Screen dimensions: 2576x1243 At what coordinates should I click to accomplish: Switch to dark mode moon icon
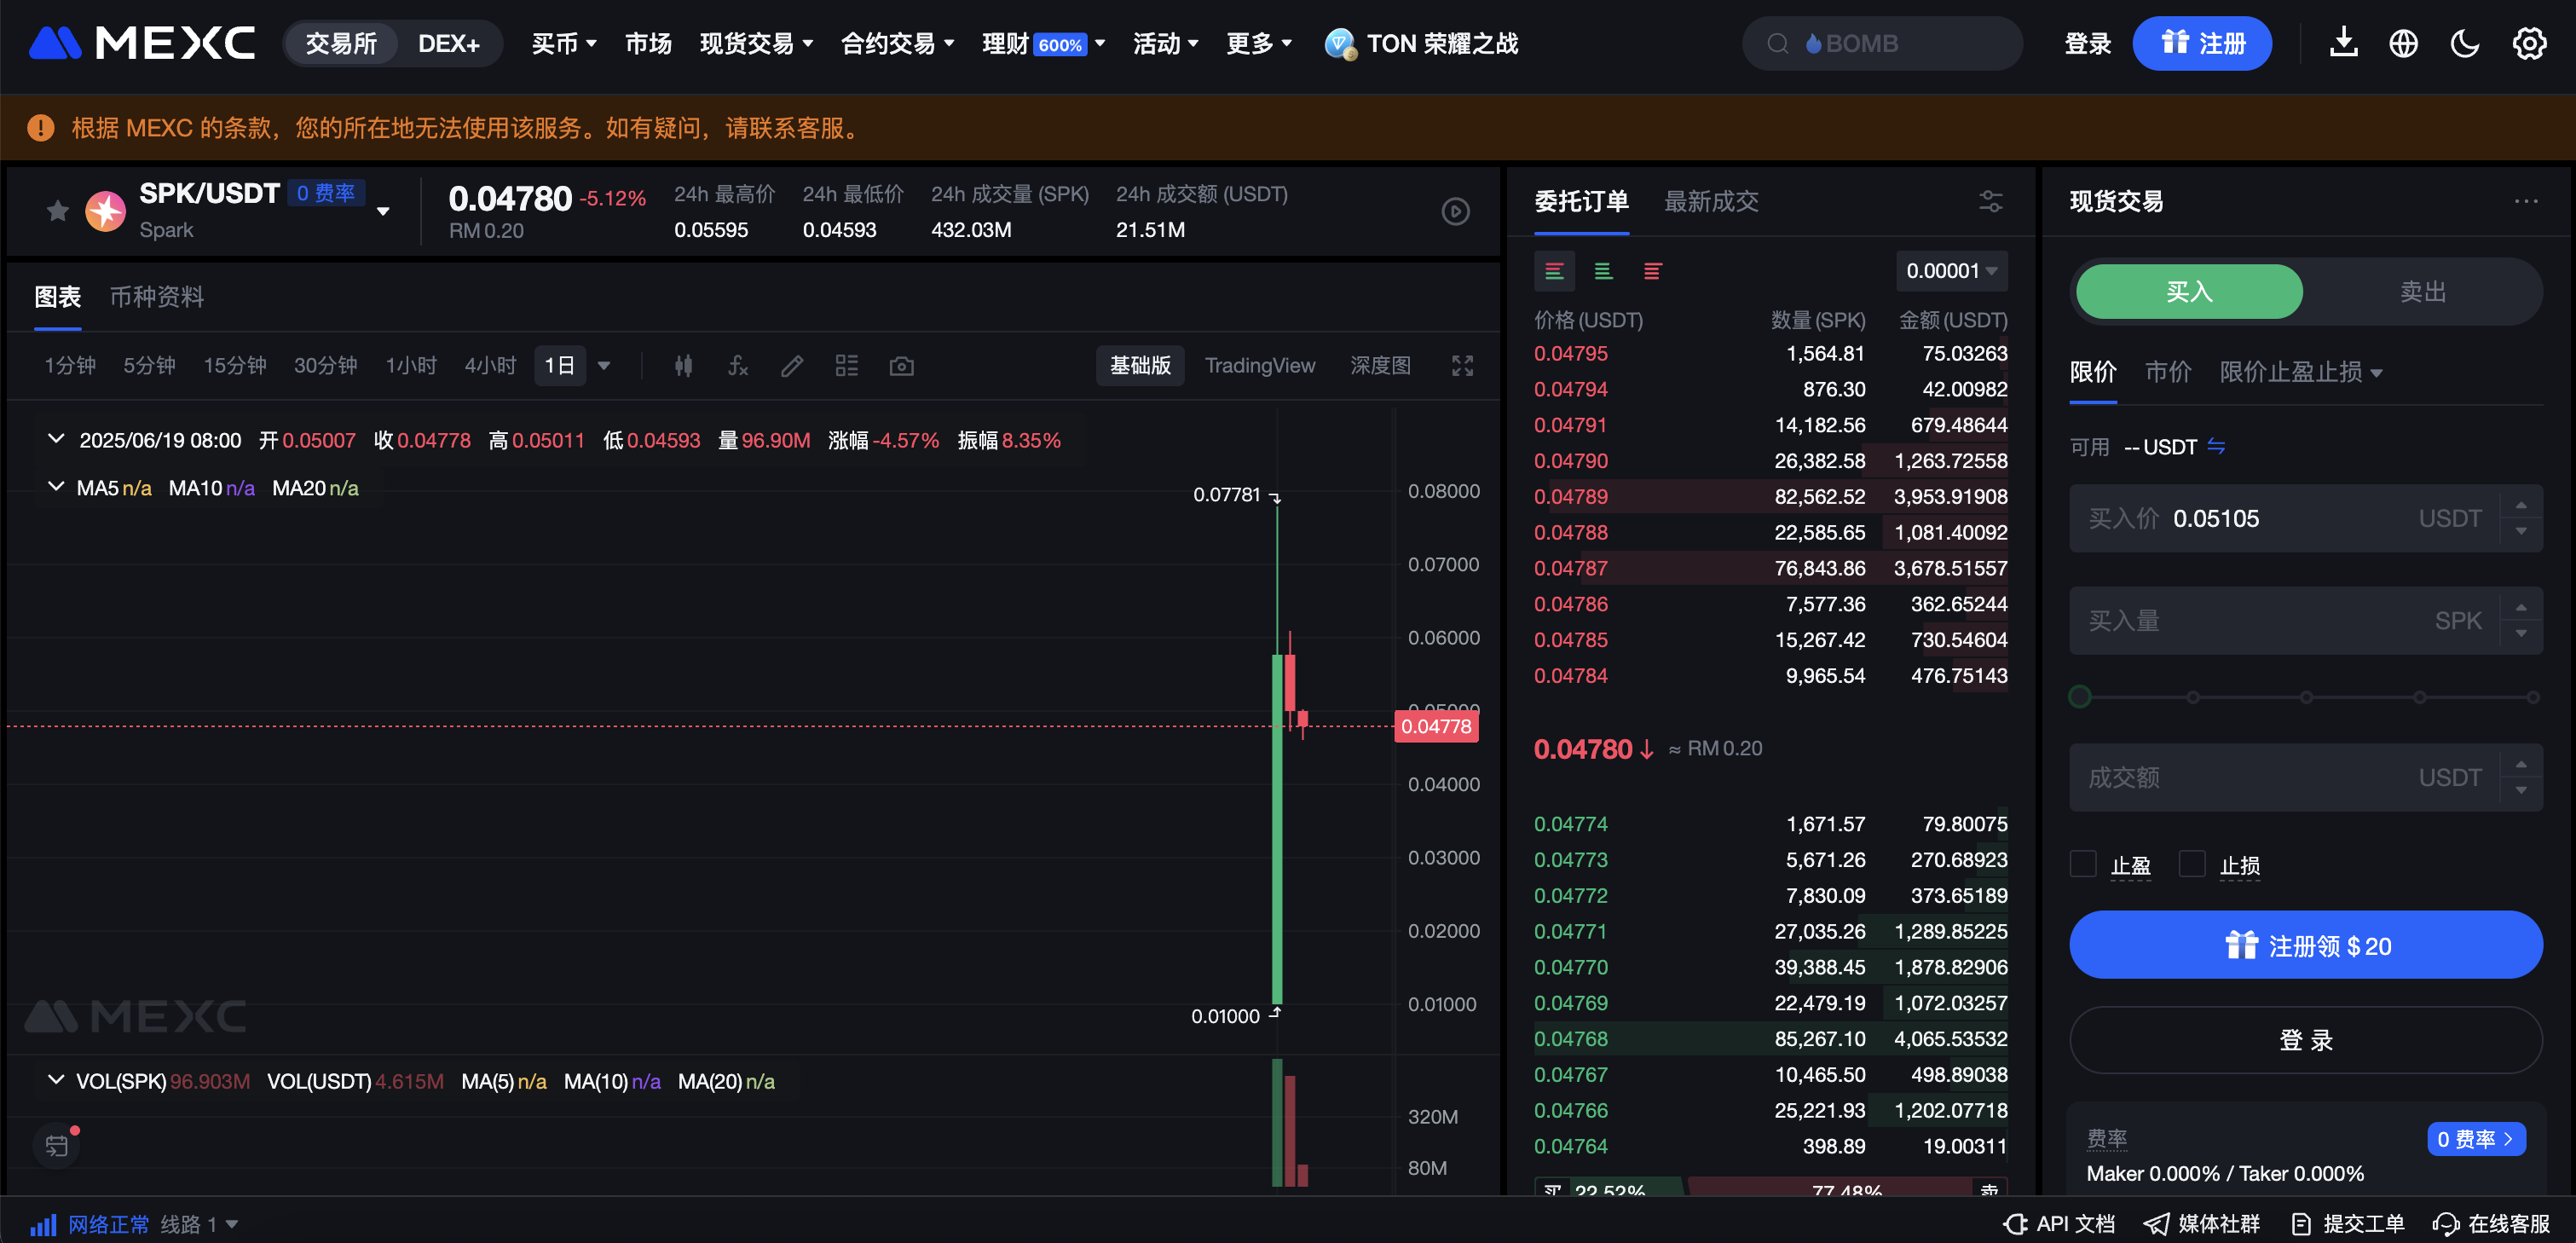point(2465,44)
